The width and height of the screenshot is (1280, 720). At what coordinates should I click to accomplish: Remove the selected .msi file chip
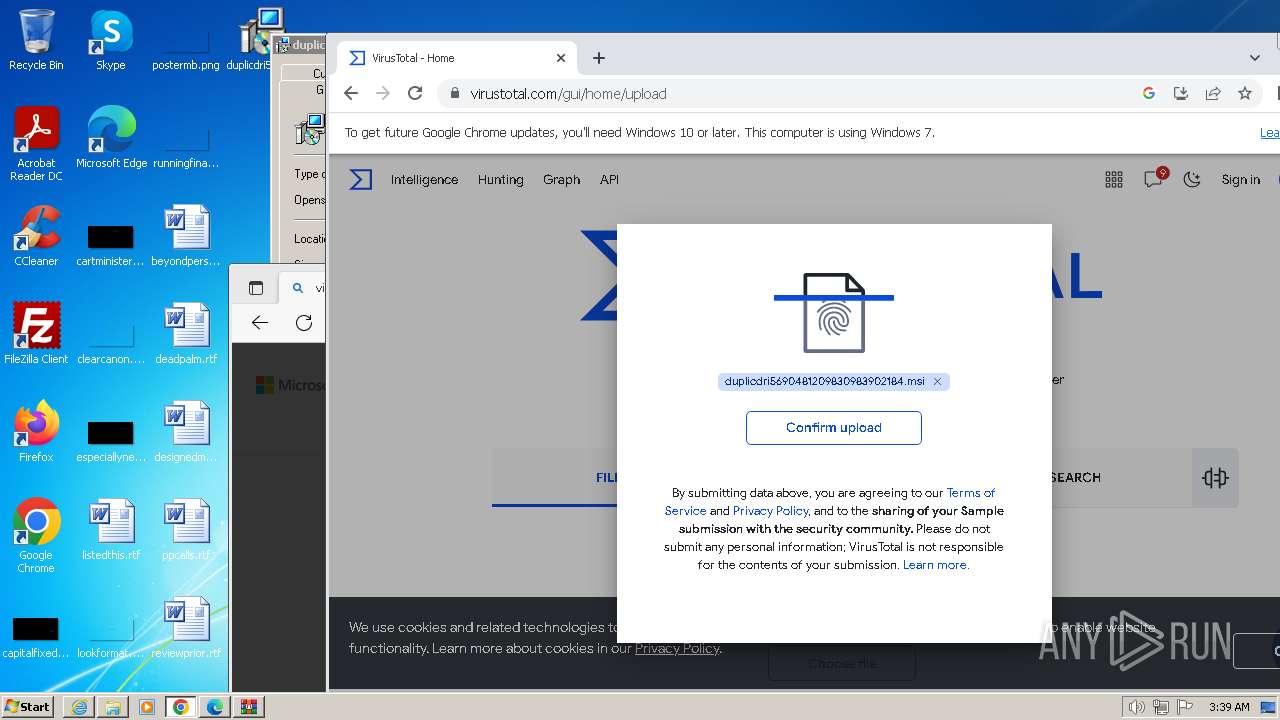(x=937, y=381)
